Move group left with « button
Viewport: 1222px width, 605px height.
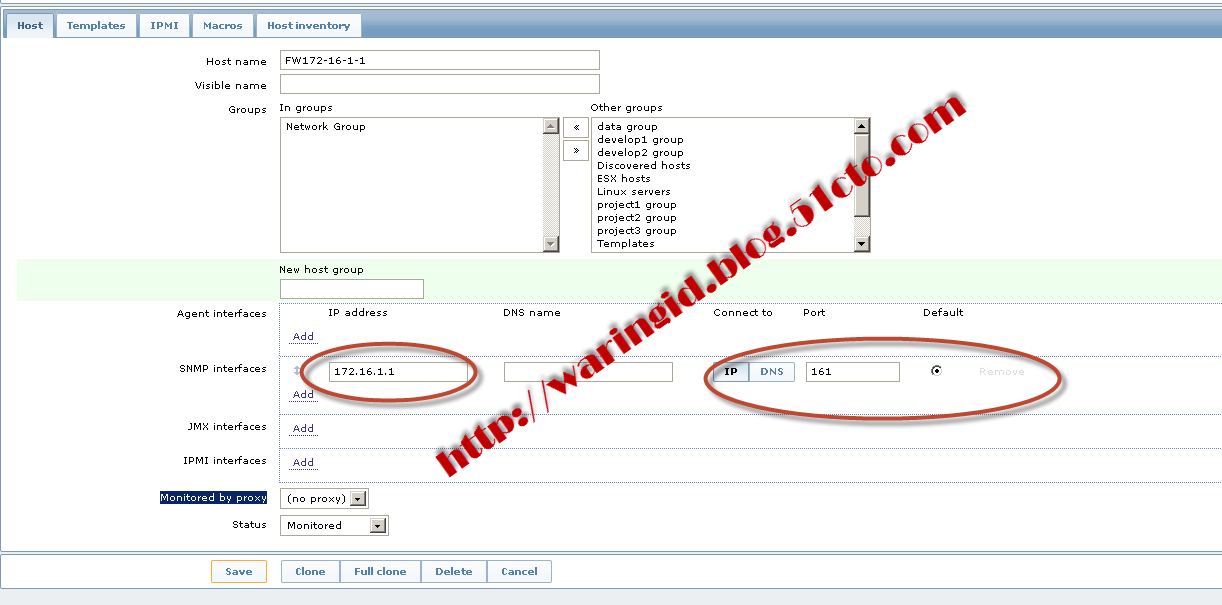click(x=575, y=128)
